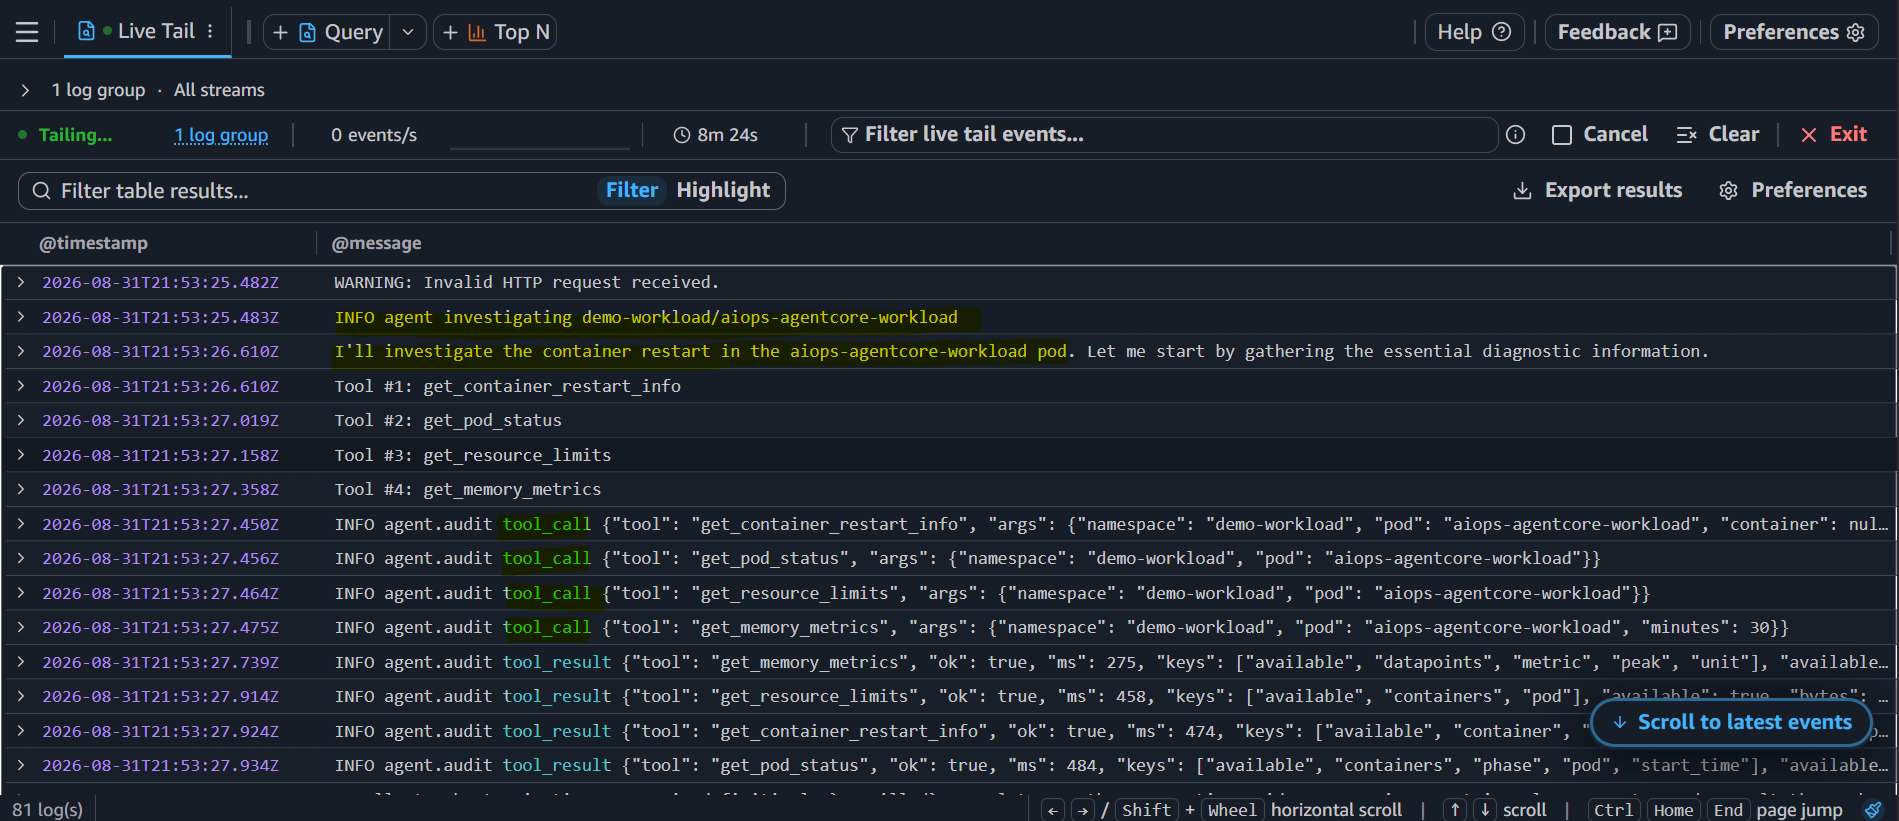Image resolution: width=1899 pixels, height=821 pixels.
Task: Click the rocket icon in status bar
Action: [1873, 810]
